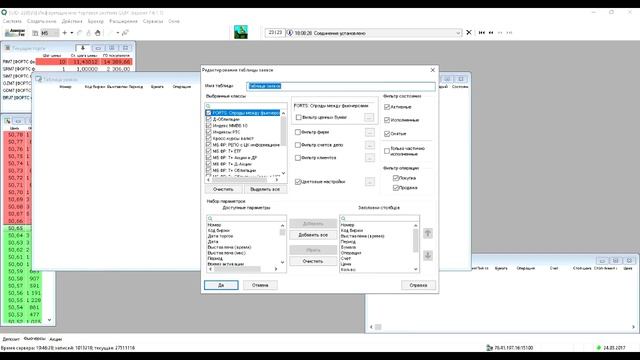Click the link-style icon at toolbar's end
640x360 pixels.
(x=125, y=33)
